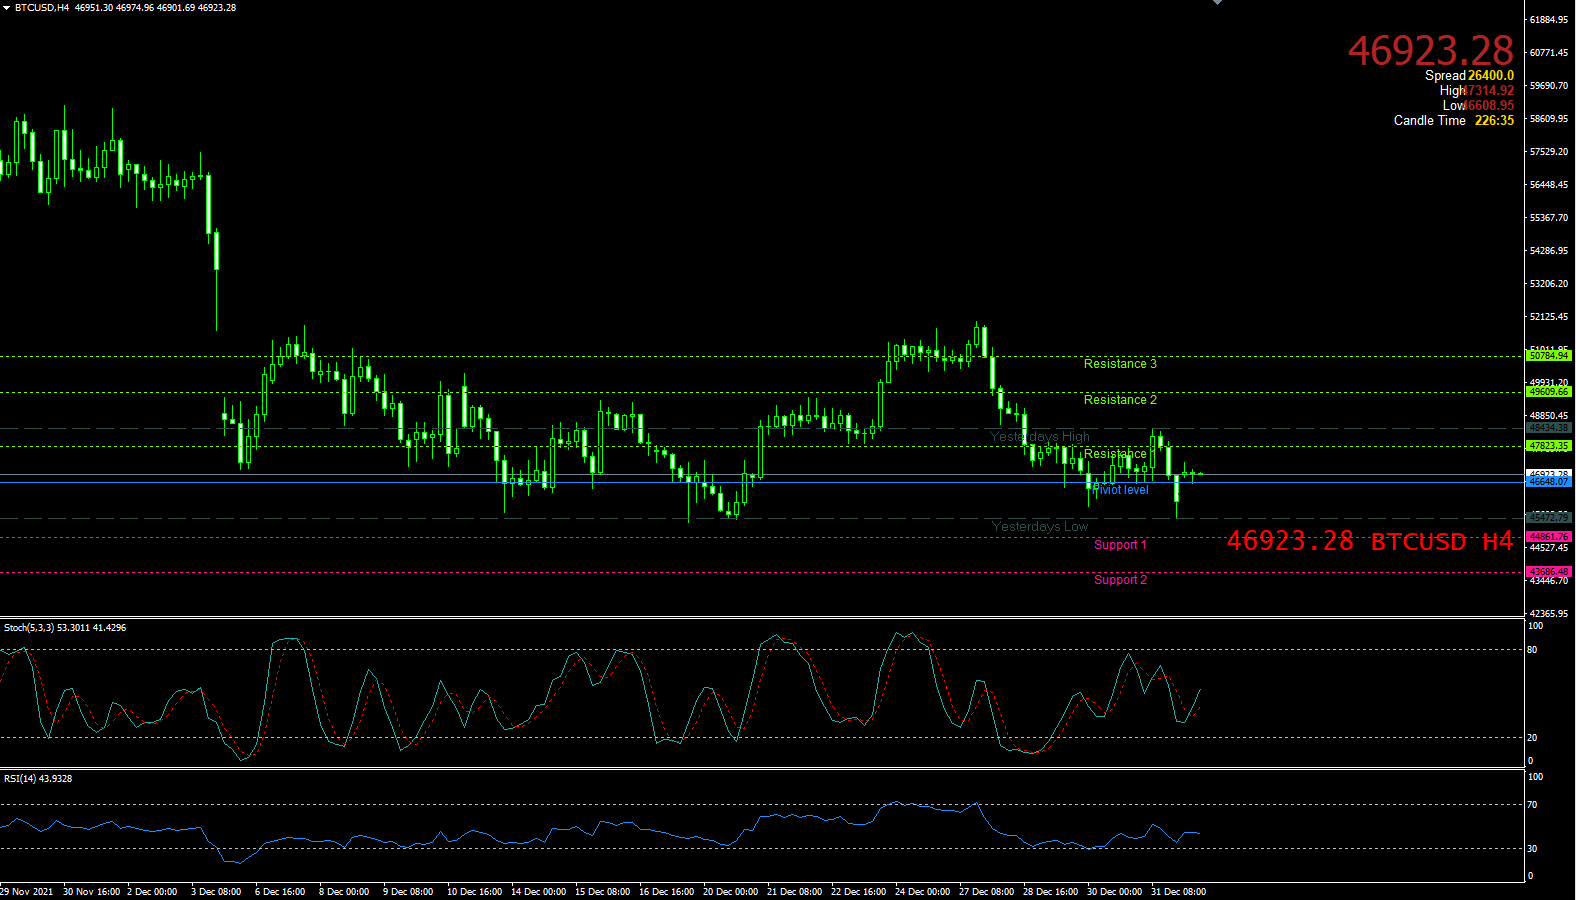Select the Support 2 level label

point(1120,580)
